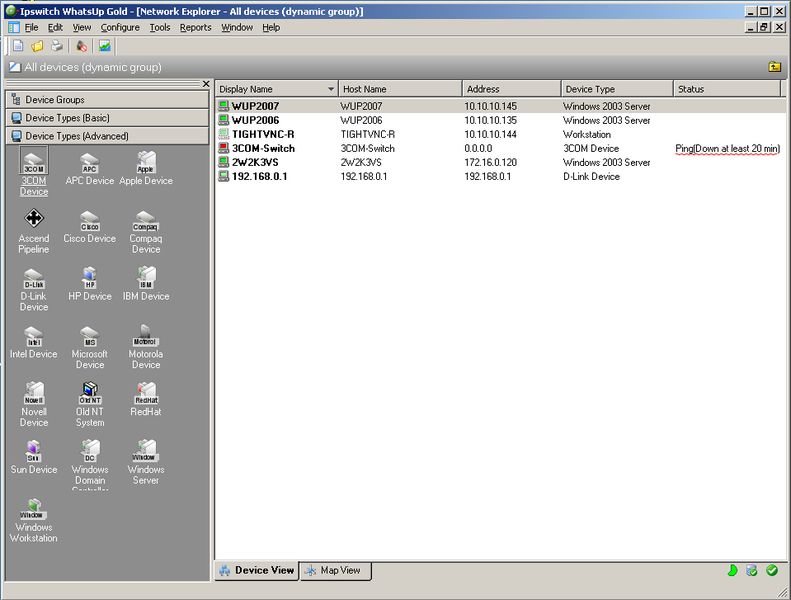Choose the Sun Device type icon
The width and height of the screenshot is (791, 600).
(x=34, y=451)
